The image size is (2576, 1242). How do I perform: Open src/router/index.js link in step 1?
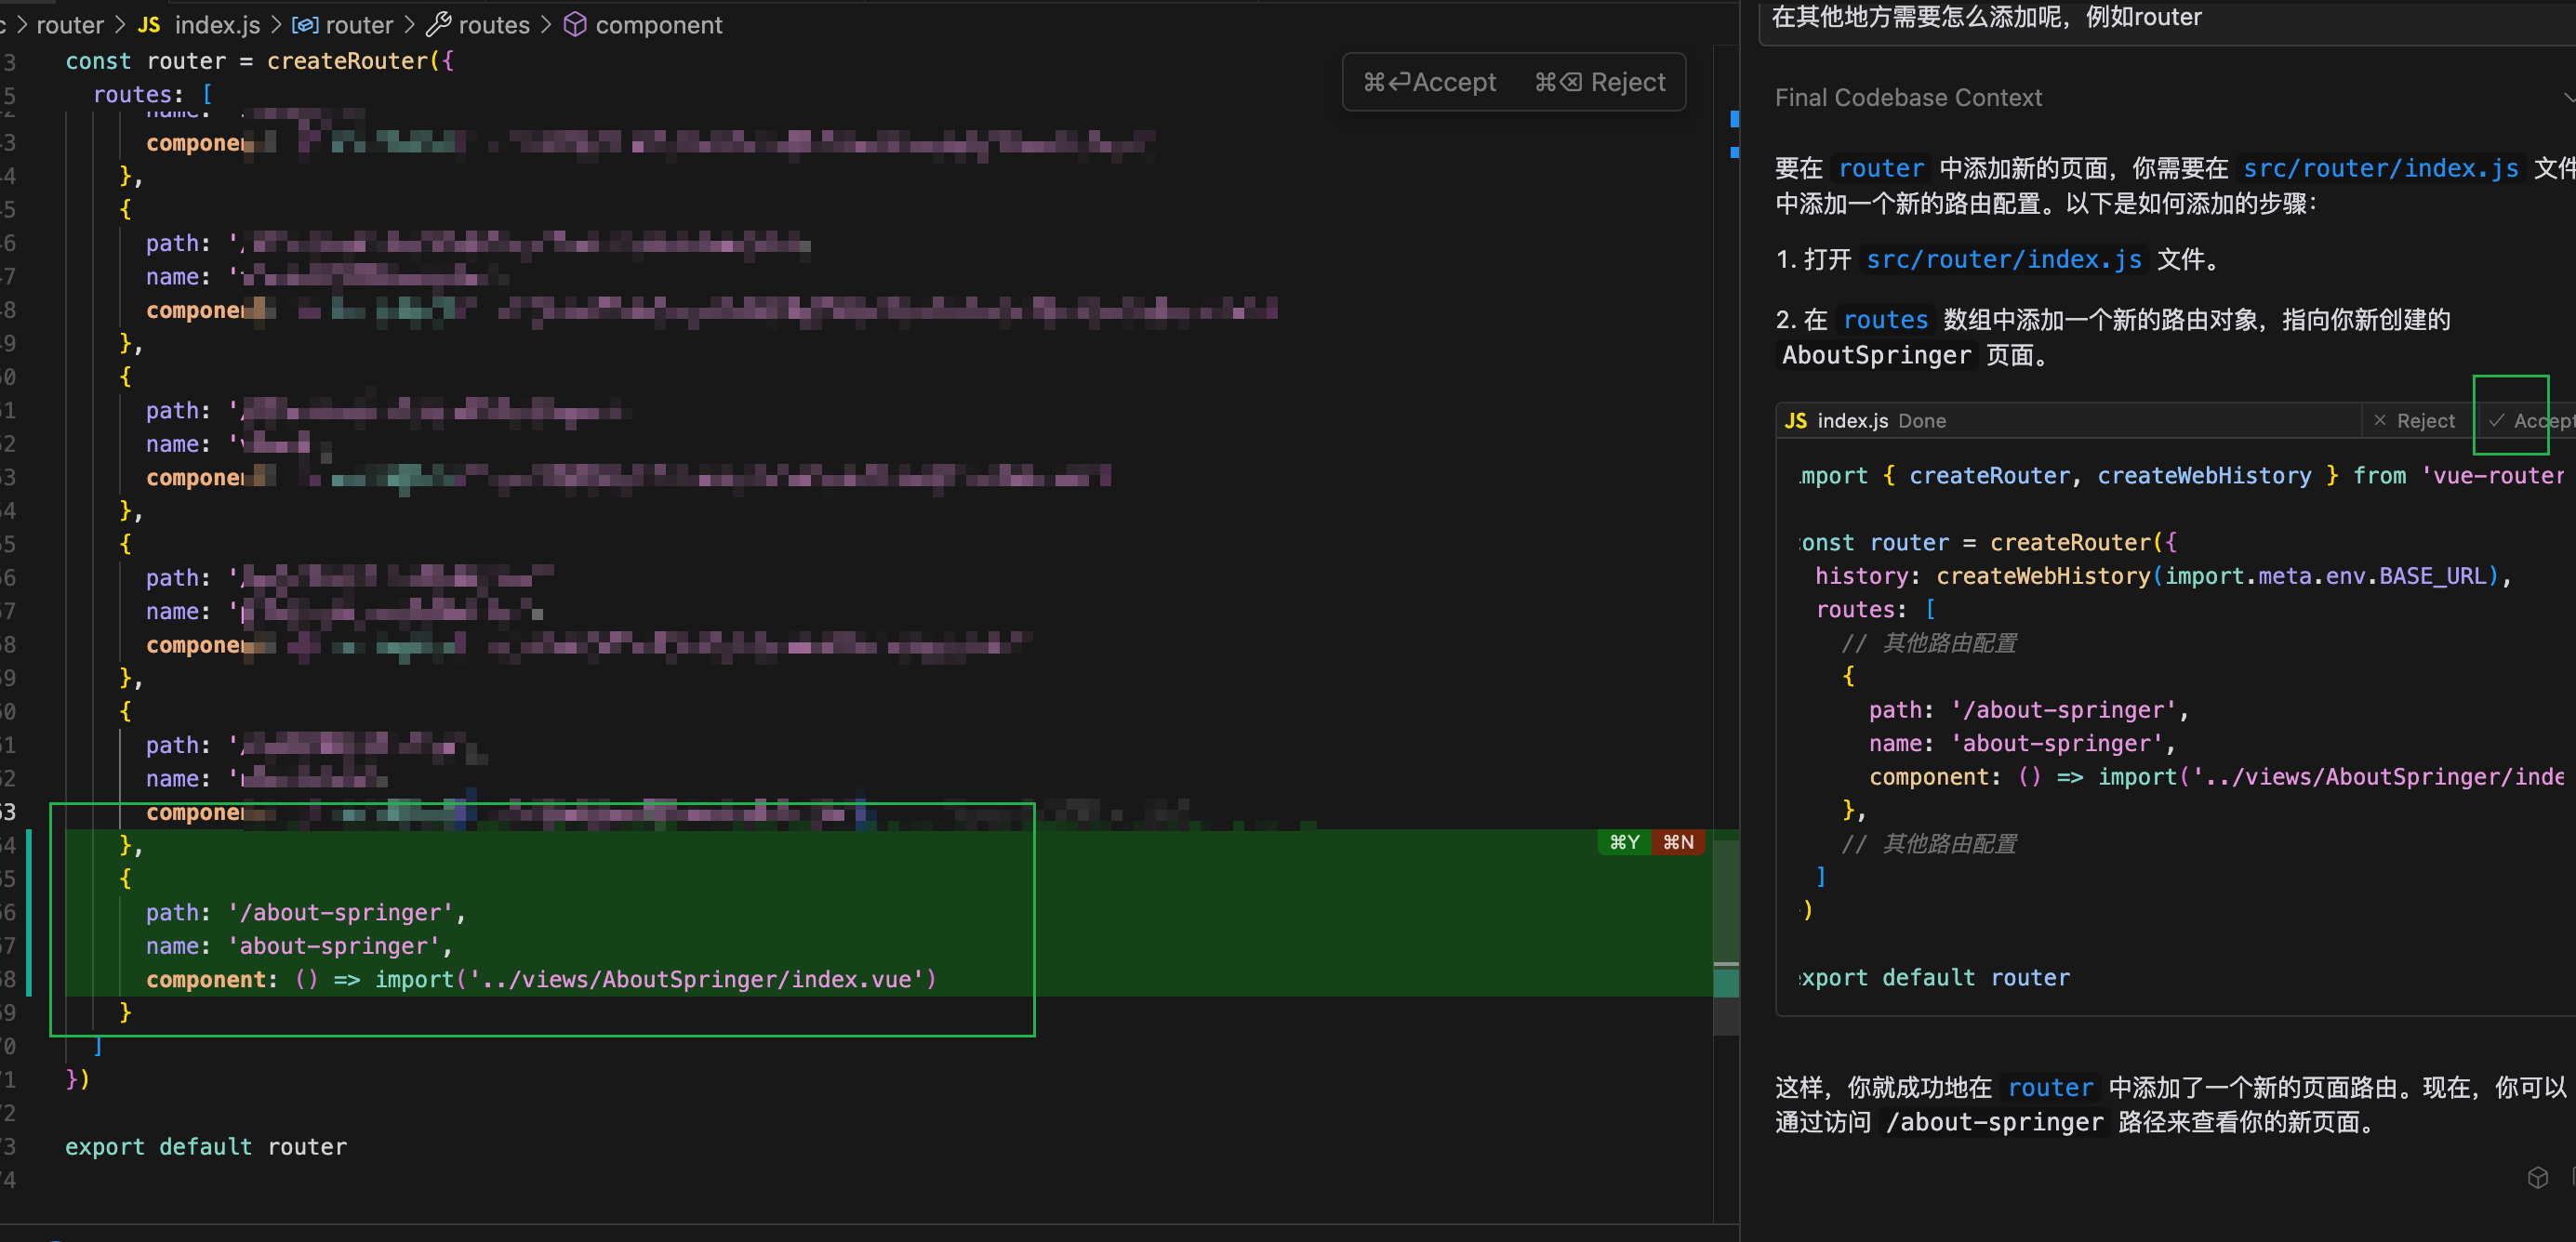click(2004, 259)
